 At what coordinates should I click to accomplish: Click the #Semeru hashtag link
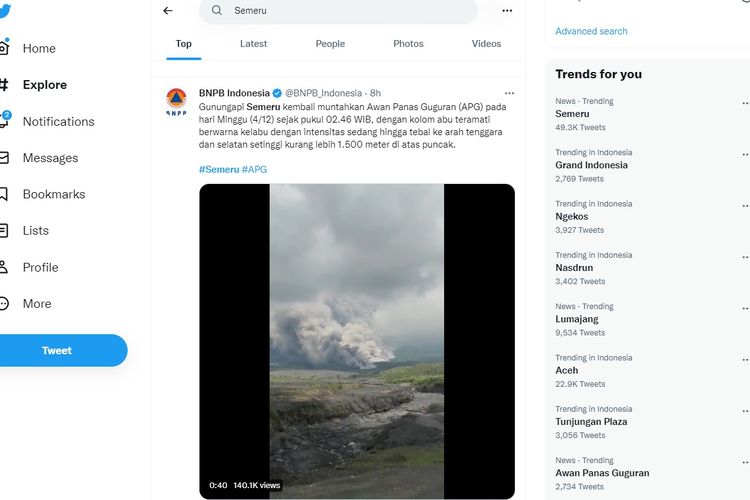pyautogui.click(x=219, y=169)
